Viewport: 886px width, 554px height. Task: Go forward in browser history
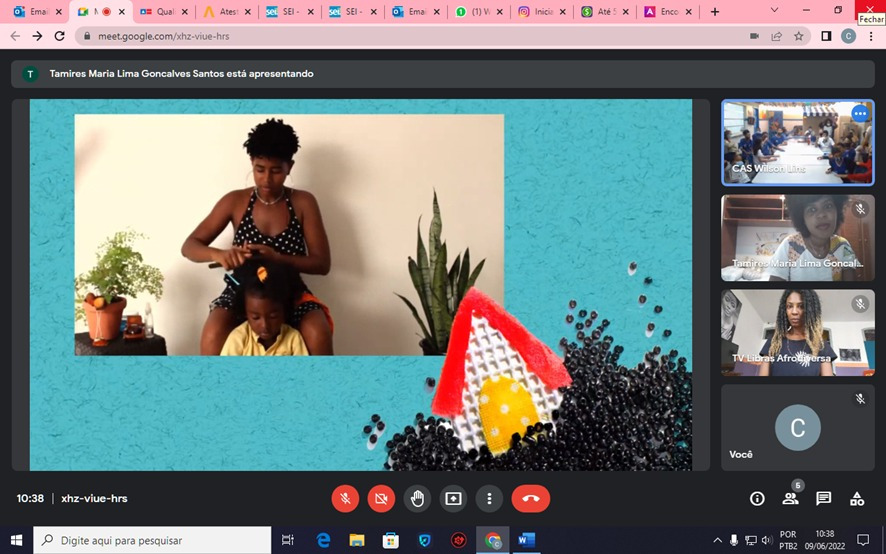(37, 36)
